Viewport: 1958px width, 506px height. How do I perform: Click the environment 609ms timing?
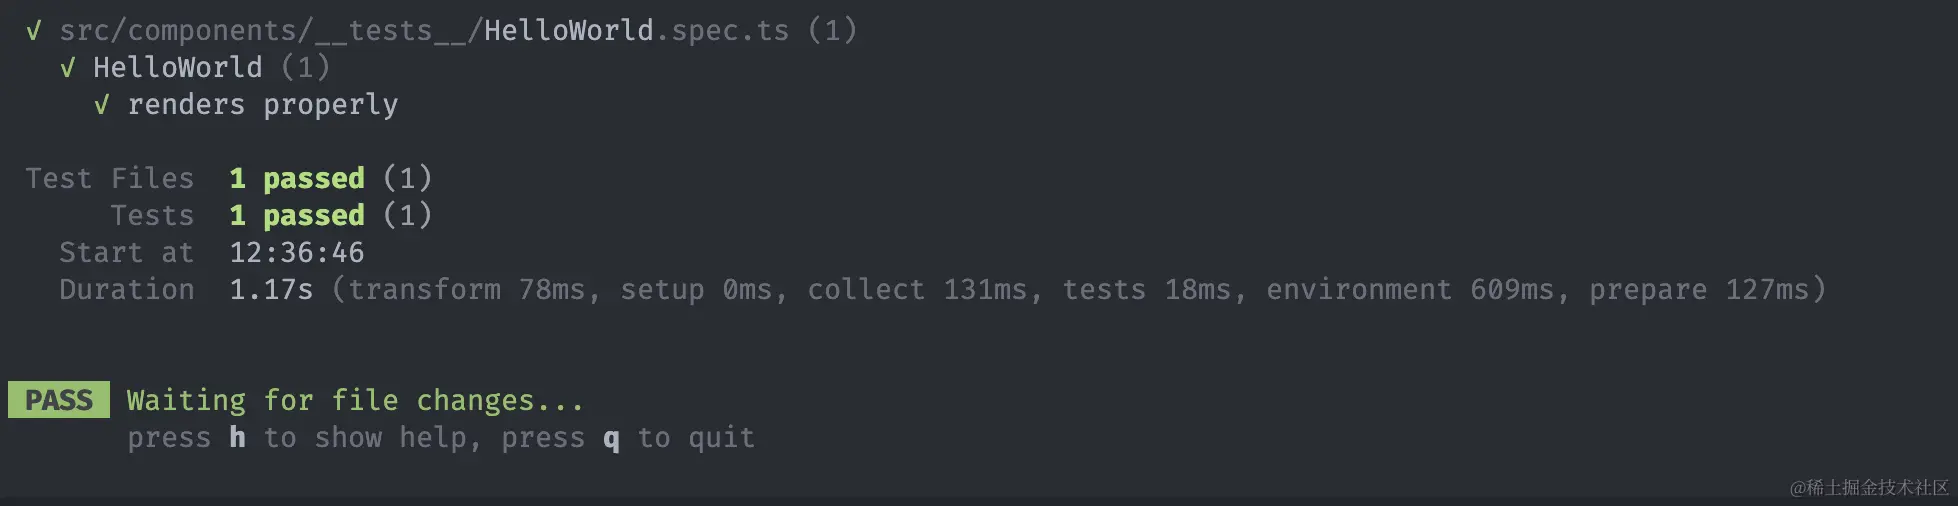pos(1410,289)
